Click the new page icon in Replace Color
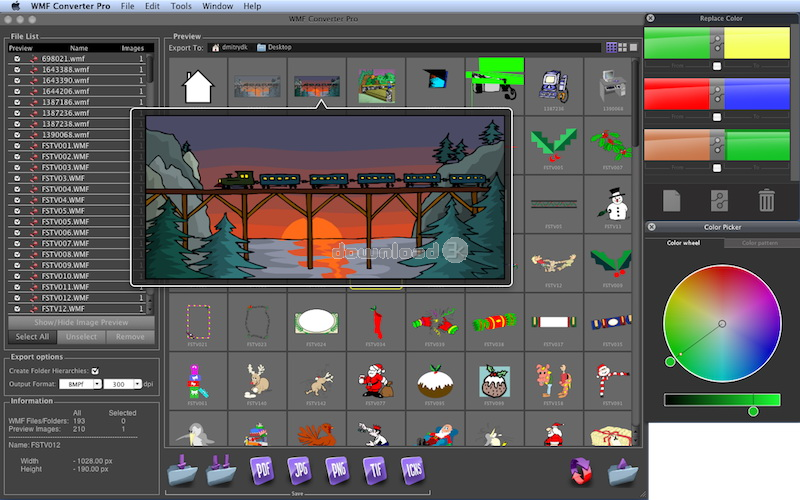800x500 pixels. coord(671,200)
